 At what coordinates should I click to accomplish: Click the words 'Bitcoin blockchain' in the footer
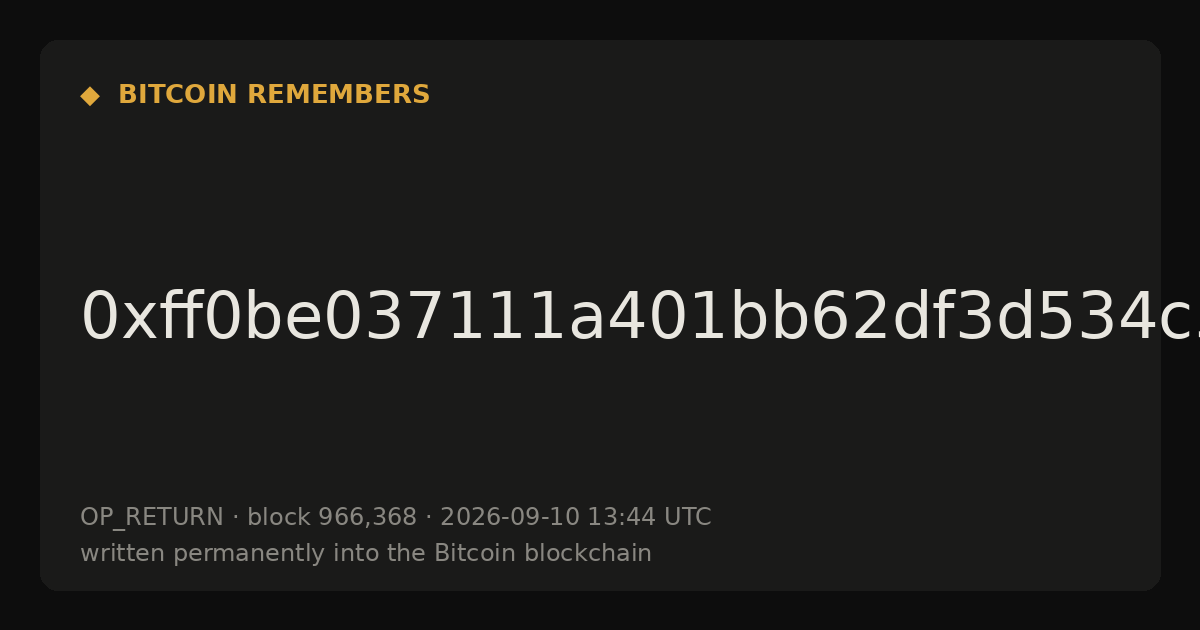543,553
